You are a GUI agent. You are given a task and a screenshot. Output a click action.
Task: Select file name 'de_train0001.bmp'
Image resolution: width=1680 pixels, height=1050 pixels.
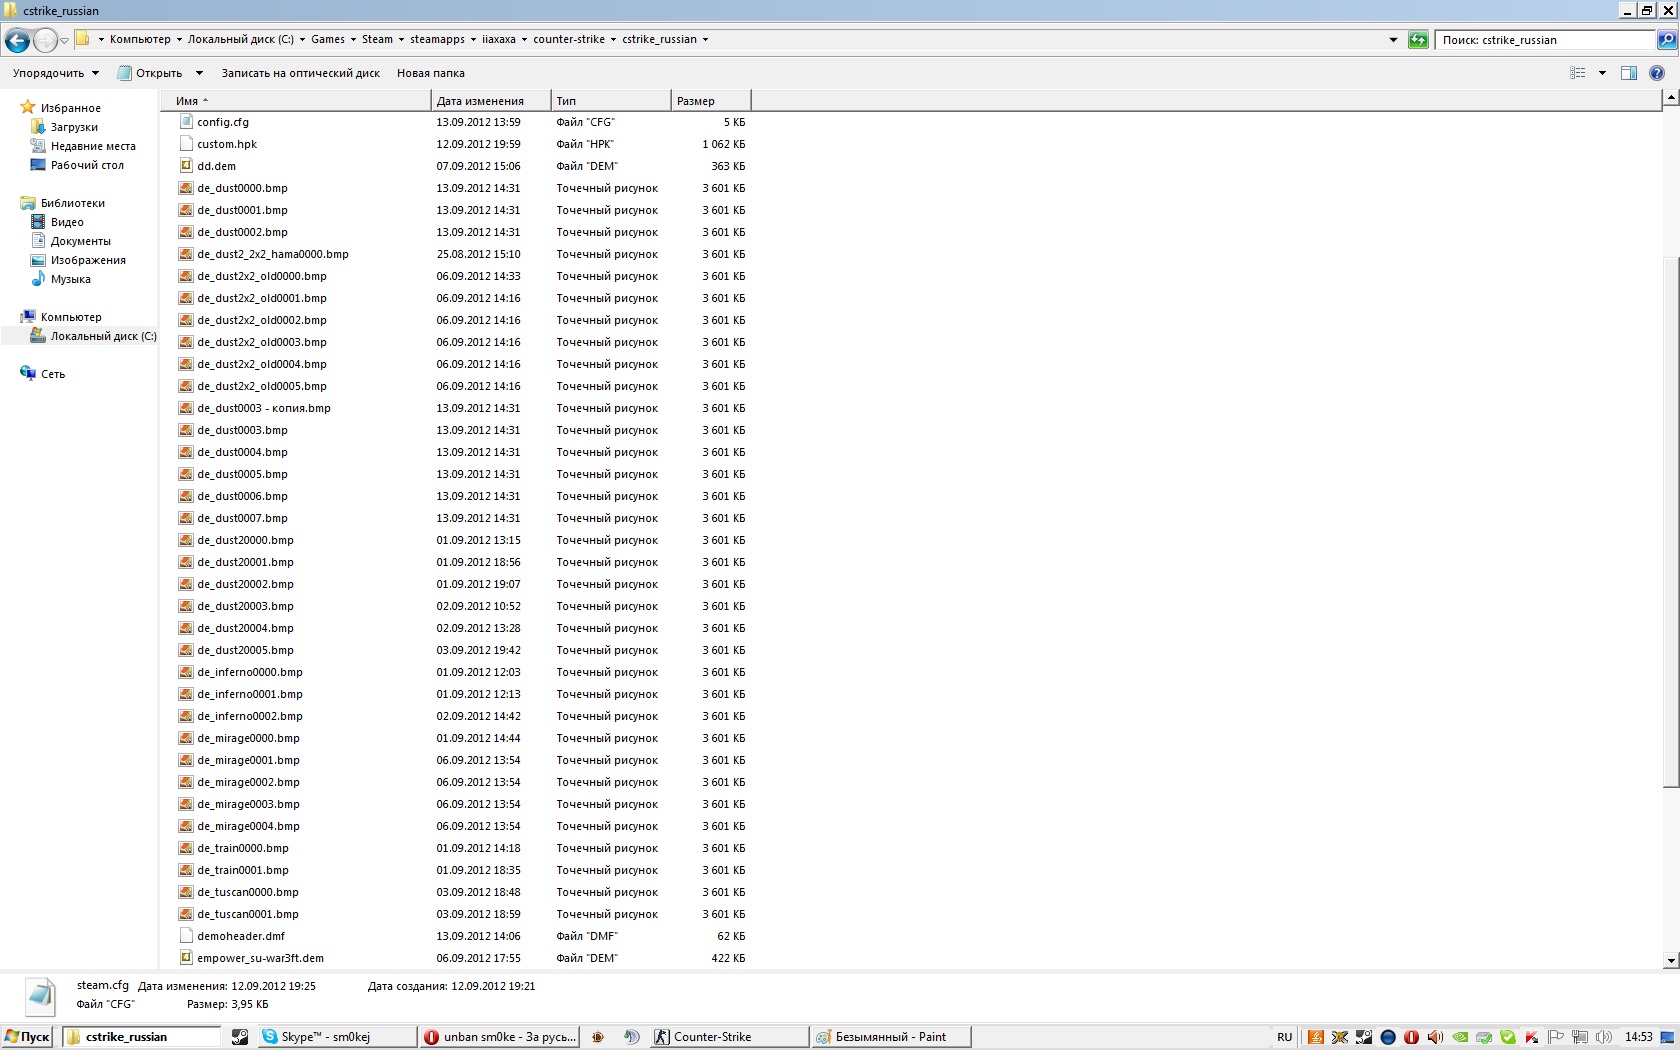click(x=243, y=870)
